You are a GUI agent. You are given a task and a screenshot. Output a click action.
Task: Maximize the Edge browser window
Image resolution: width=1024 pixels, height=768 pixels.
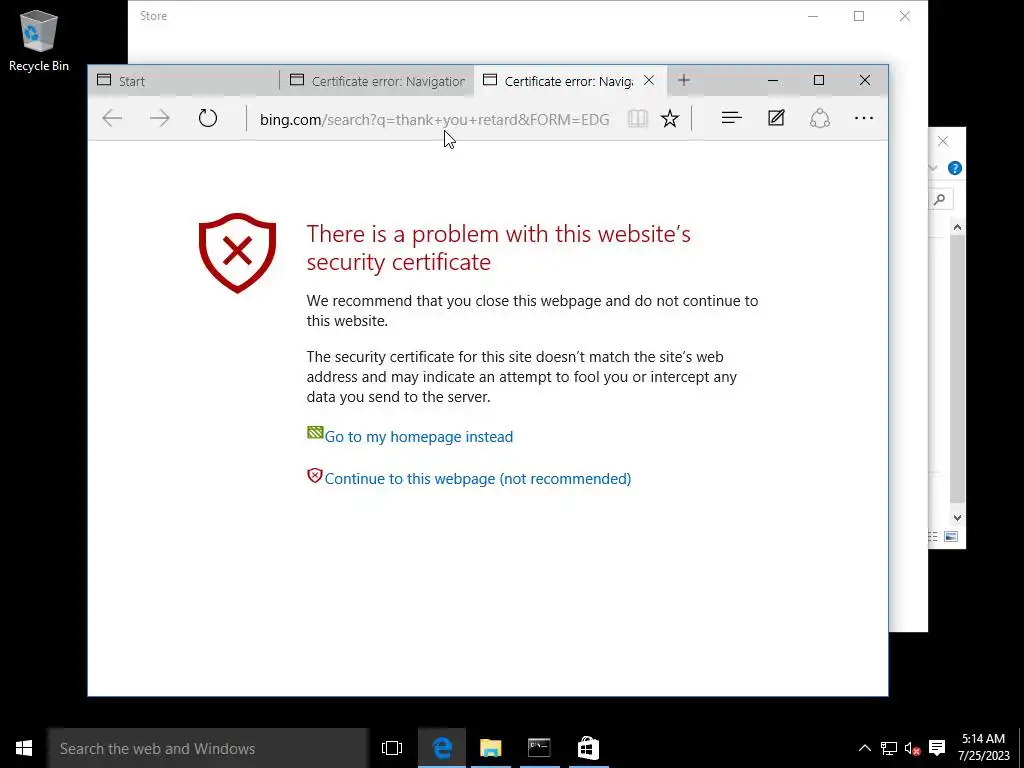819,80
